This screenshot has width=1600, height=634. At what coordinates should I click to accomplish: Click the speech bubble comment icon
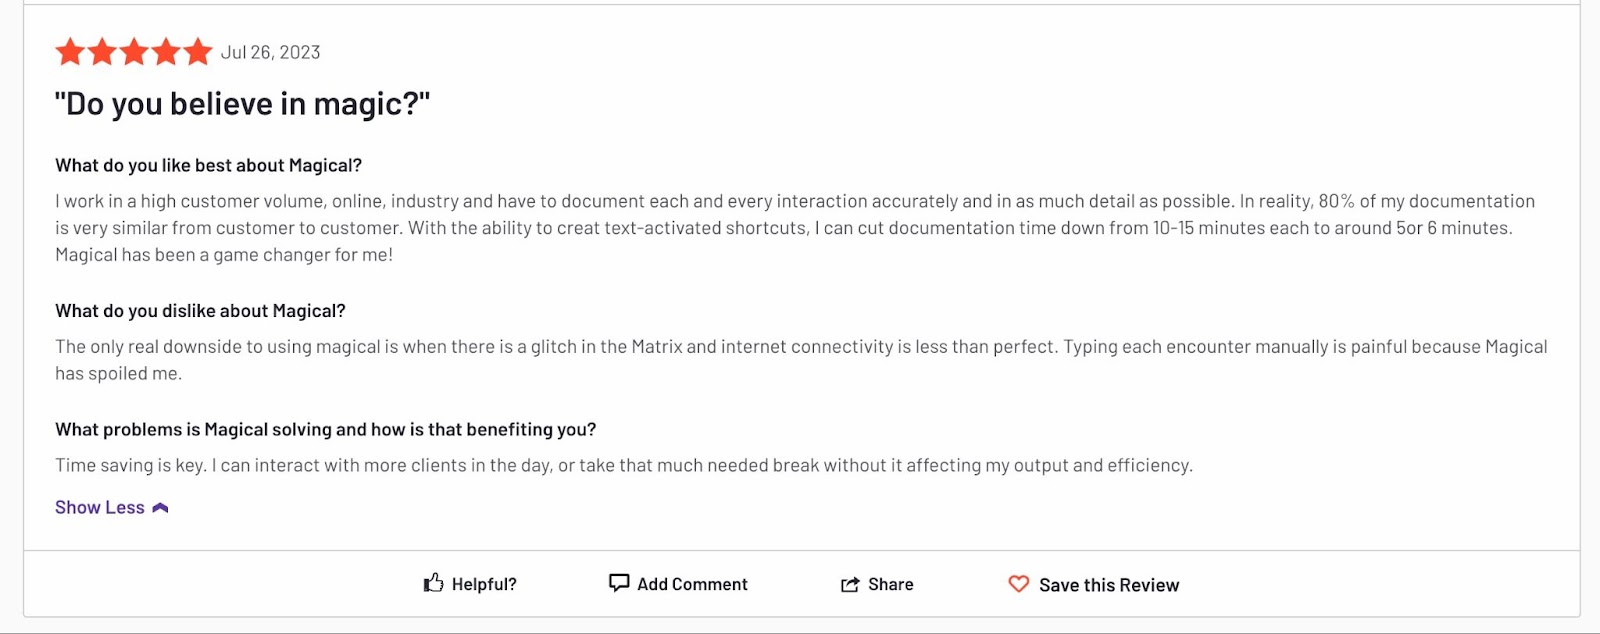tap(619, 583)
